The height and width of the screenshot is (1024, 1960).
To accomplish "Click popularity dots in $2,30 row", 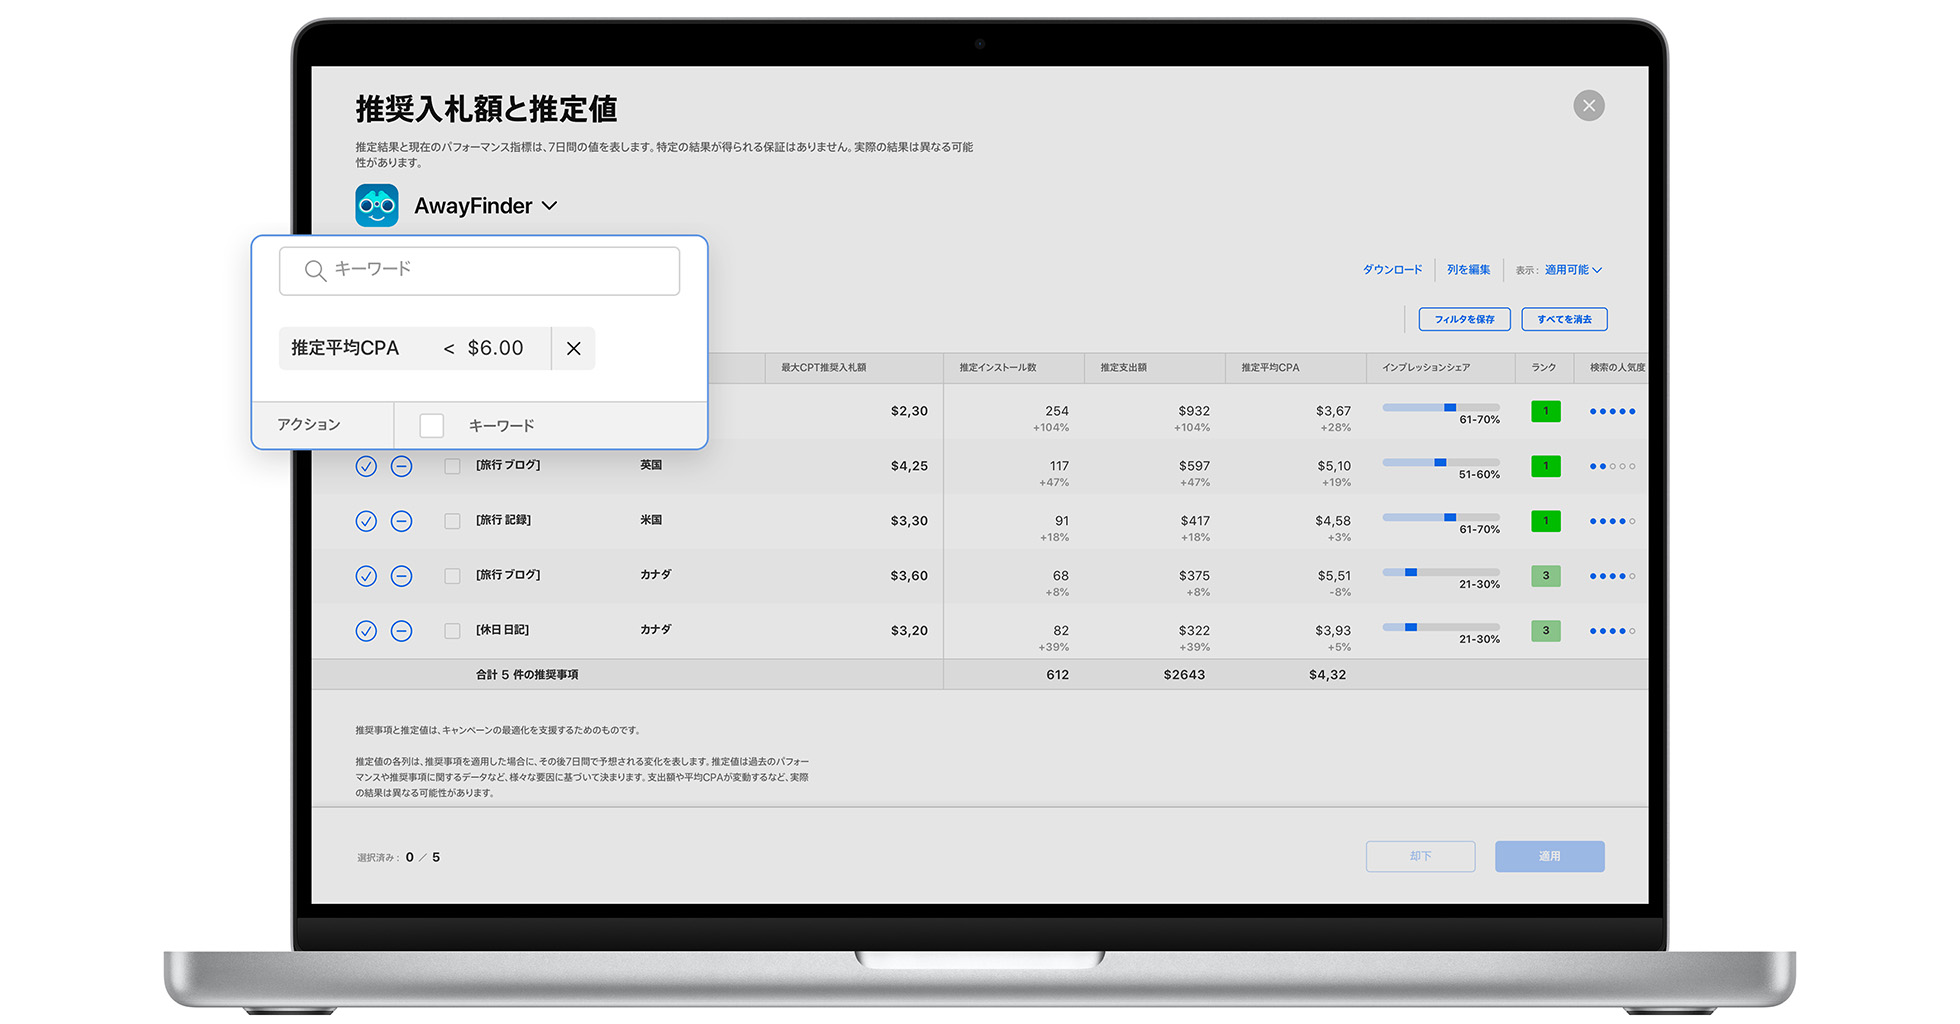I will point(1612,411).
